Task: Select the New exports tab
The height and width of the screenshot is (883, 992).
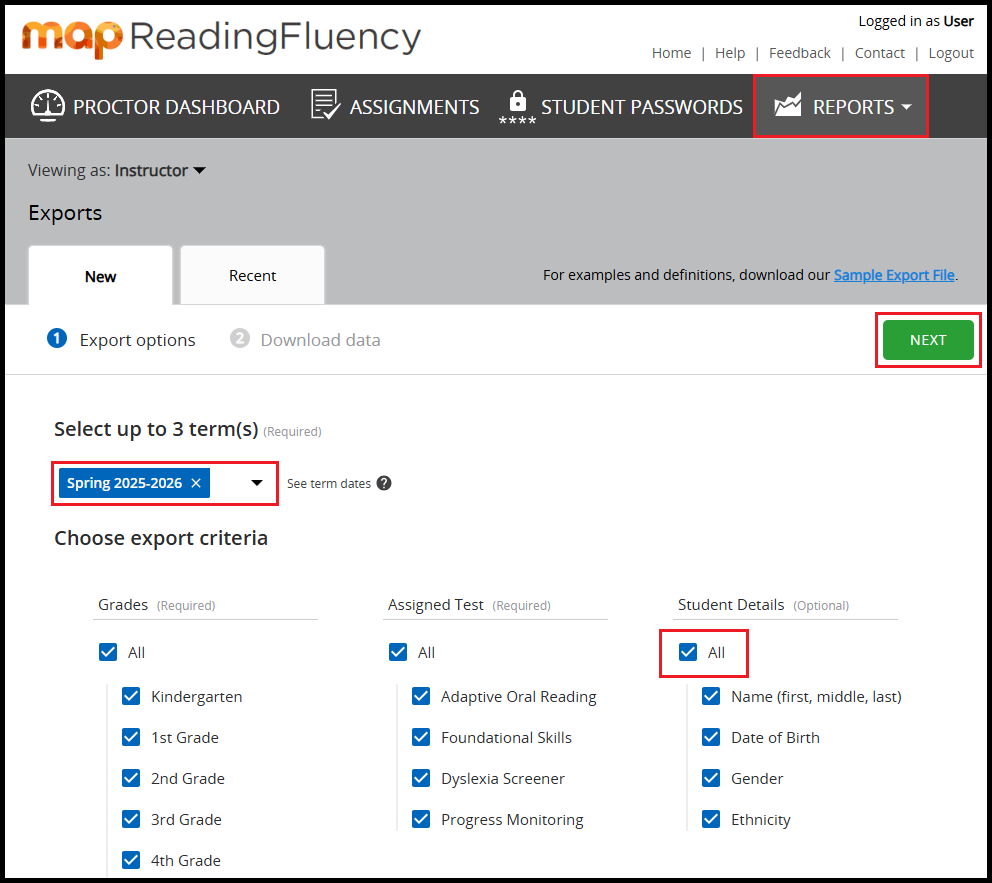Action: (100, 276)
